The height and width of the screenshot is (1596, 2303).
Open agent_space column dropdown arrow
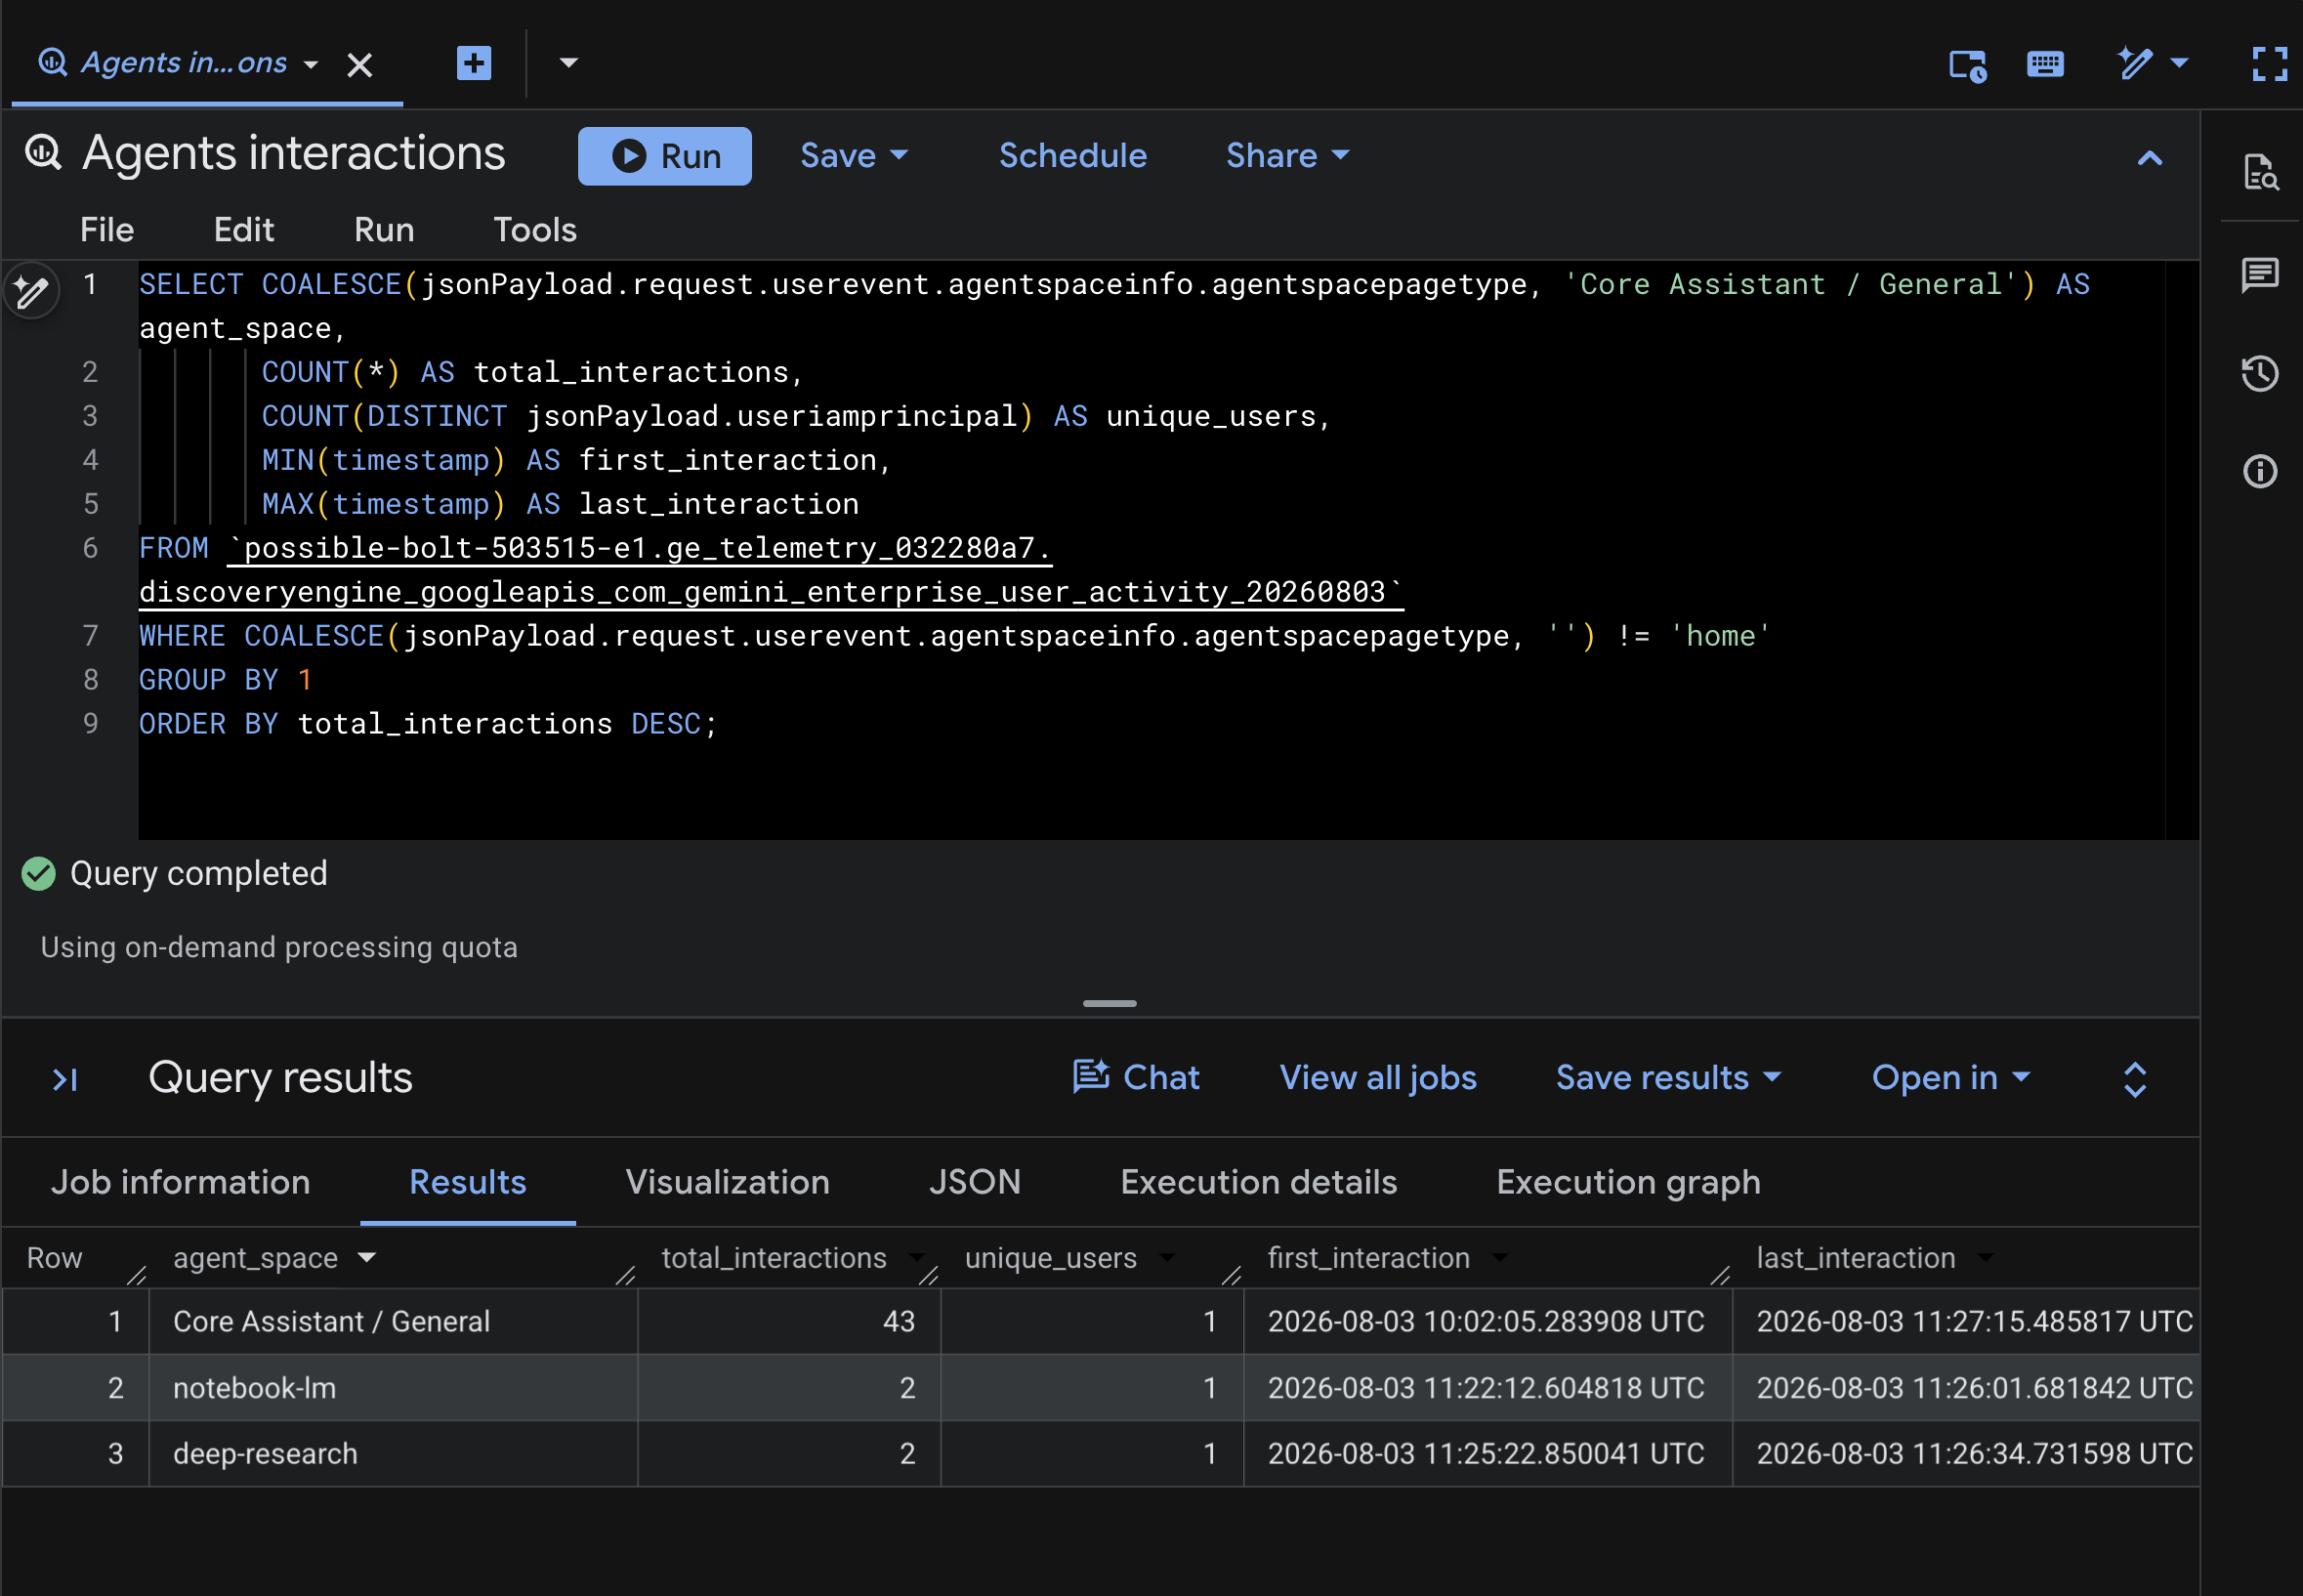[x=367, y=1257]
